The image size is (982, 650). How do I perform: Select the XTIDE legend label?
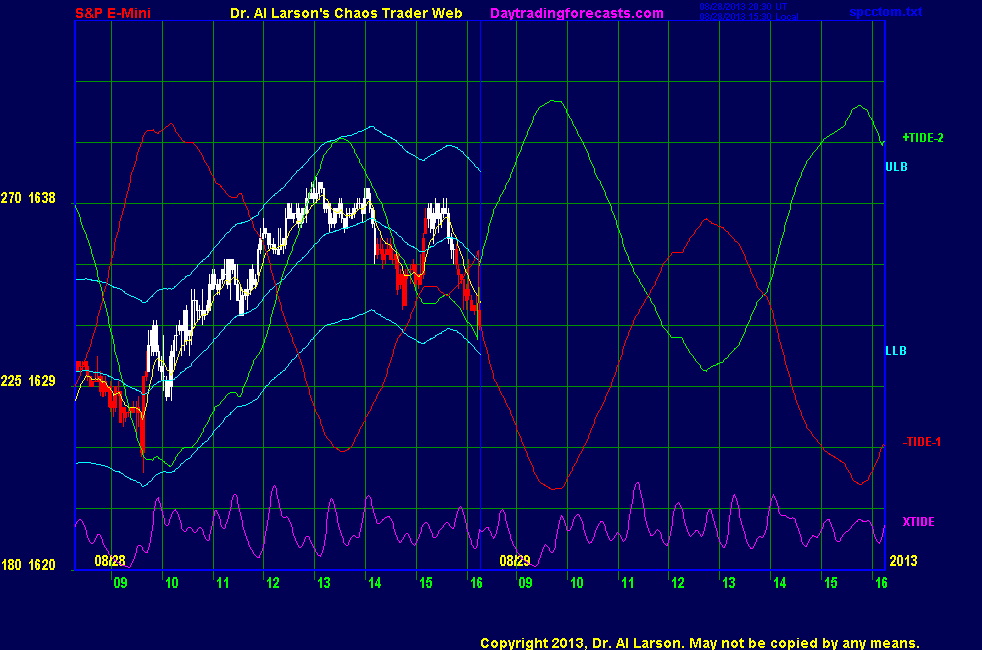918,522
